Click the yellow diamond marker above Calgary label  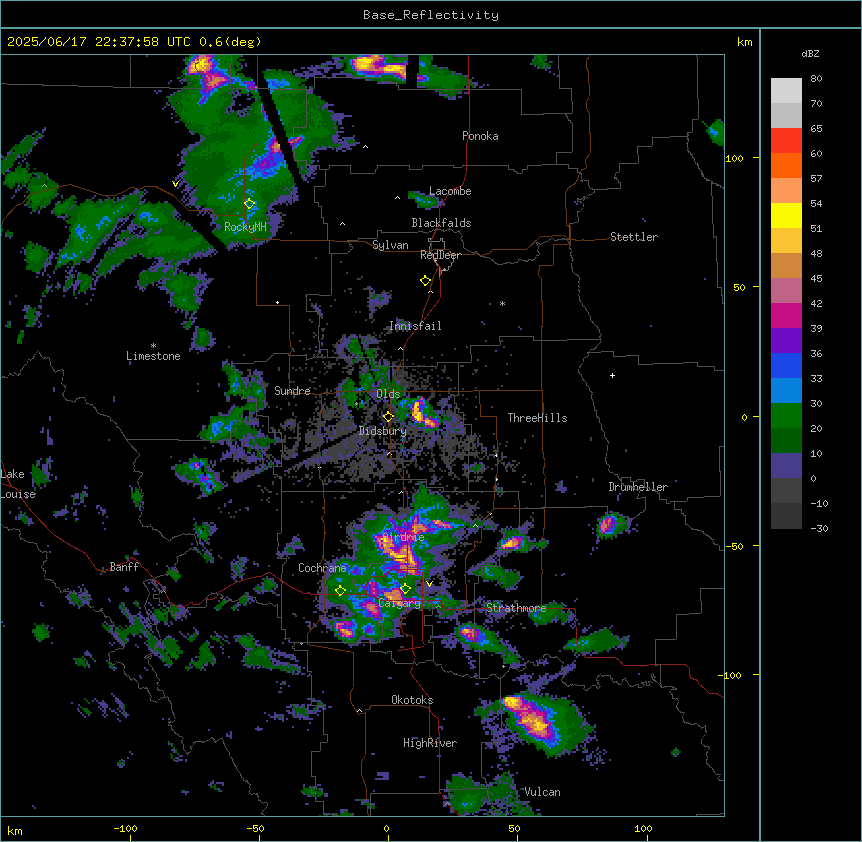coord(406,589)
